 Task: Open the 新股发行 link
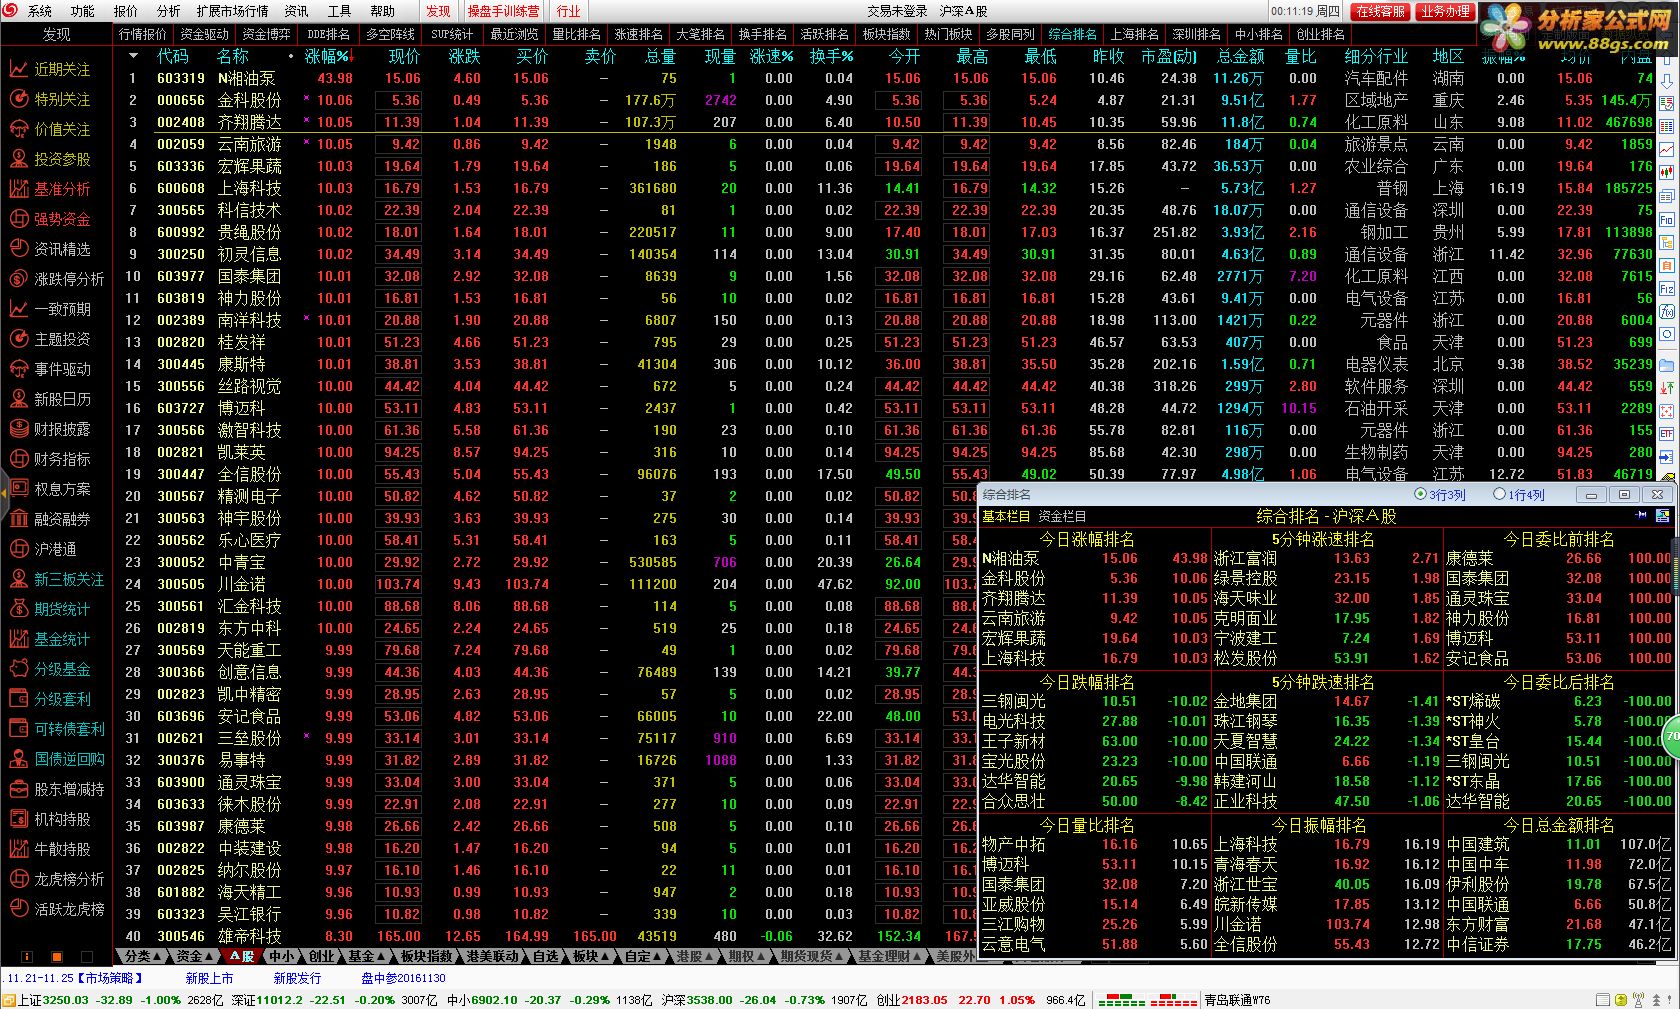(297, 978)
